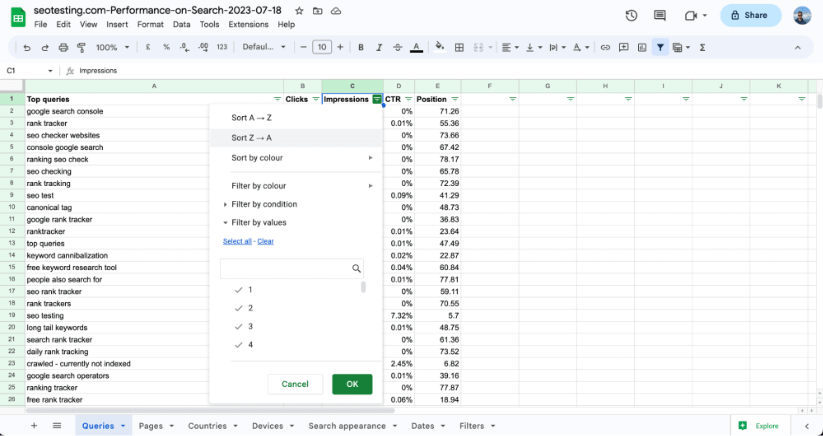Viewport: 823px width, 436px height.
Task: Click the undo icon in toolbar
Action: [27, 48]
